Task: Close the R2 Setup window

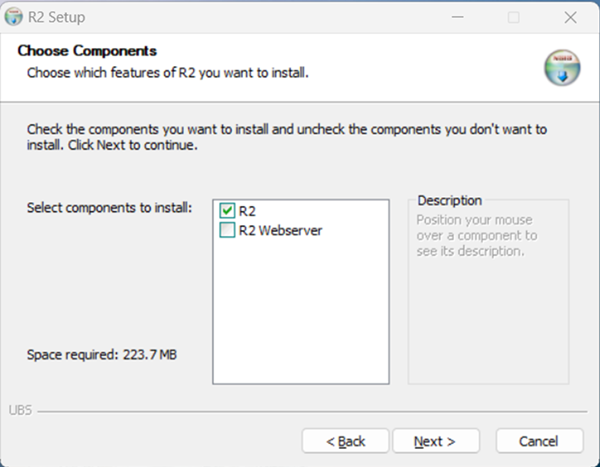Action: (x=569, y=17)
